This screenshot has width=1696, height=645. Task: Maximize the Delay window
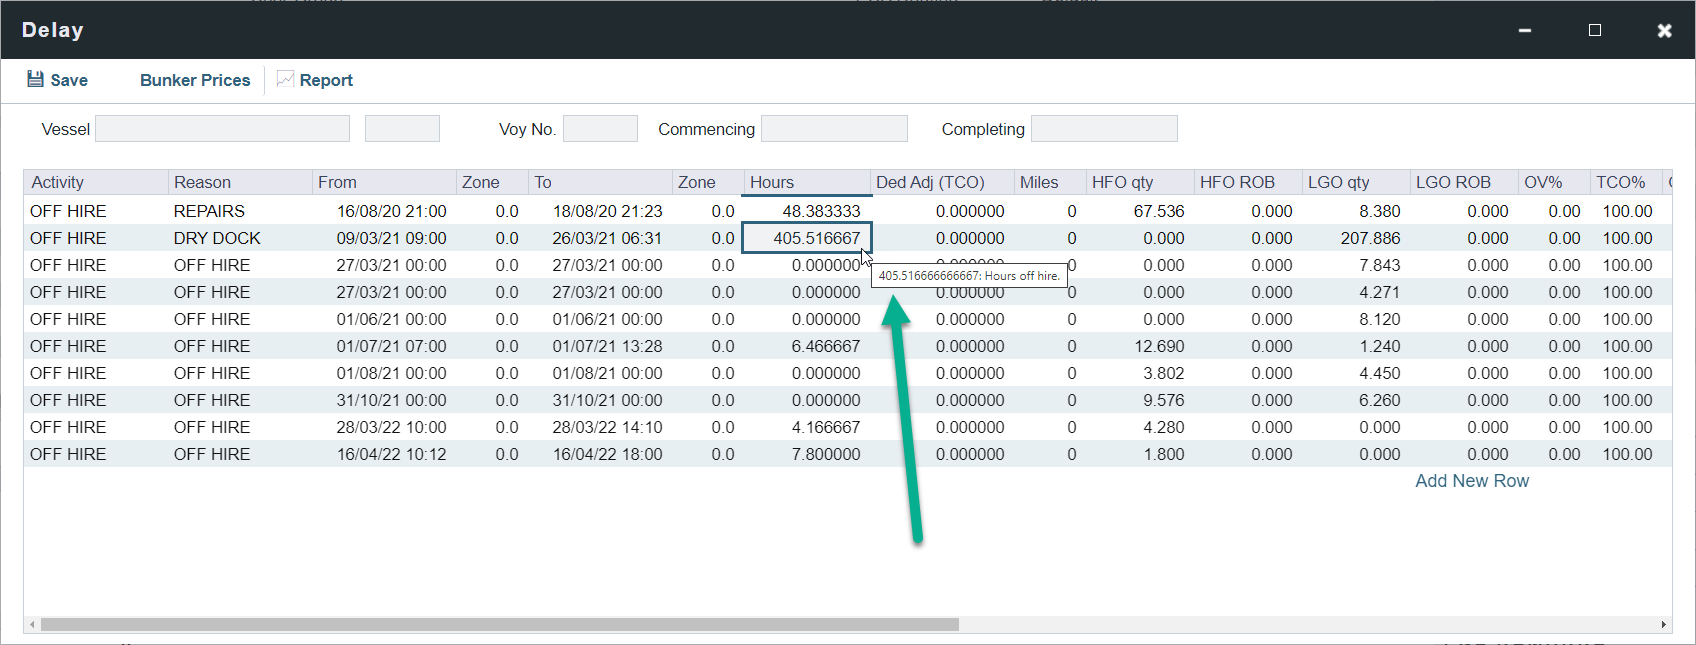tap(1595, 30)
